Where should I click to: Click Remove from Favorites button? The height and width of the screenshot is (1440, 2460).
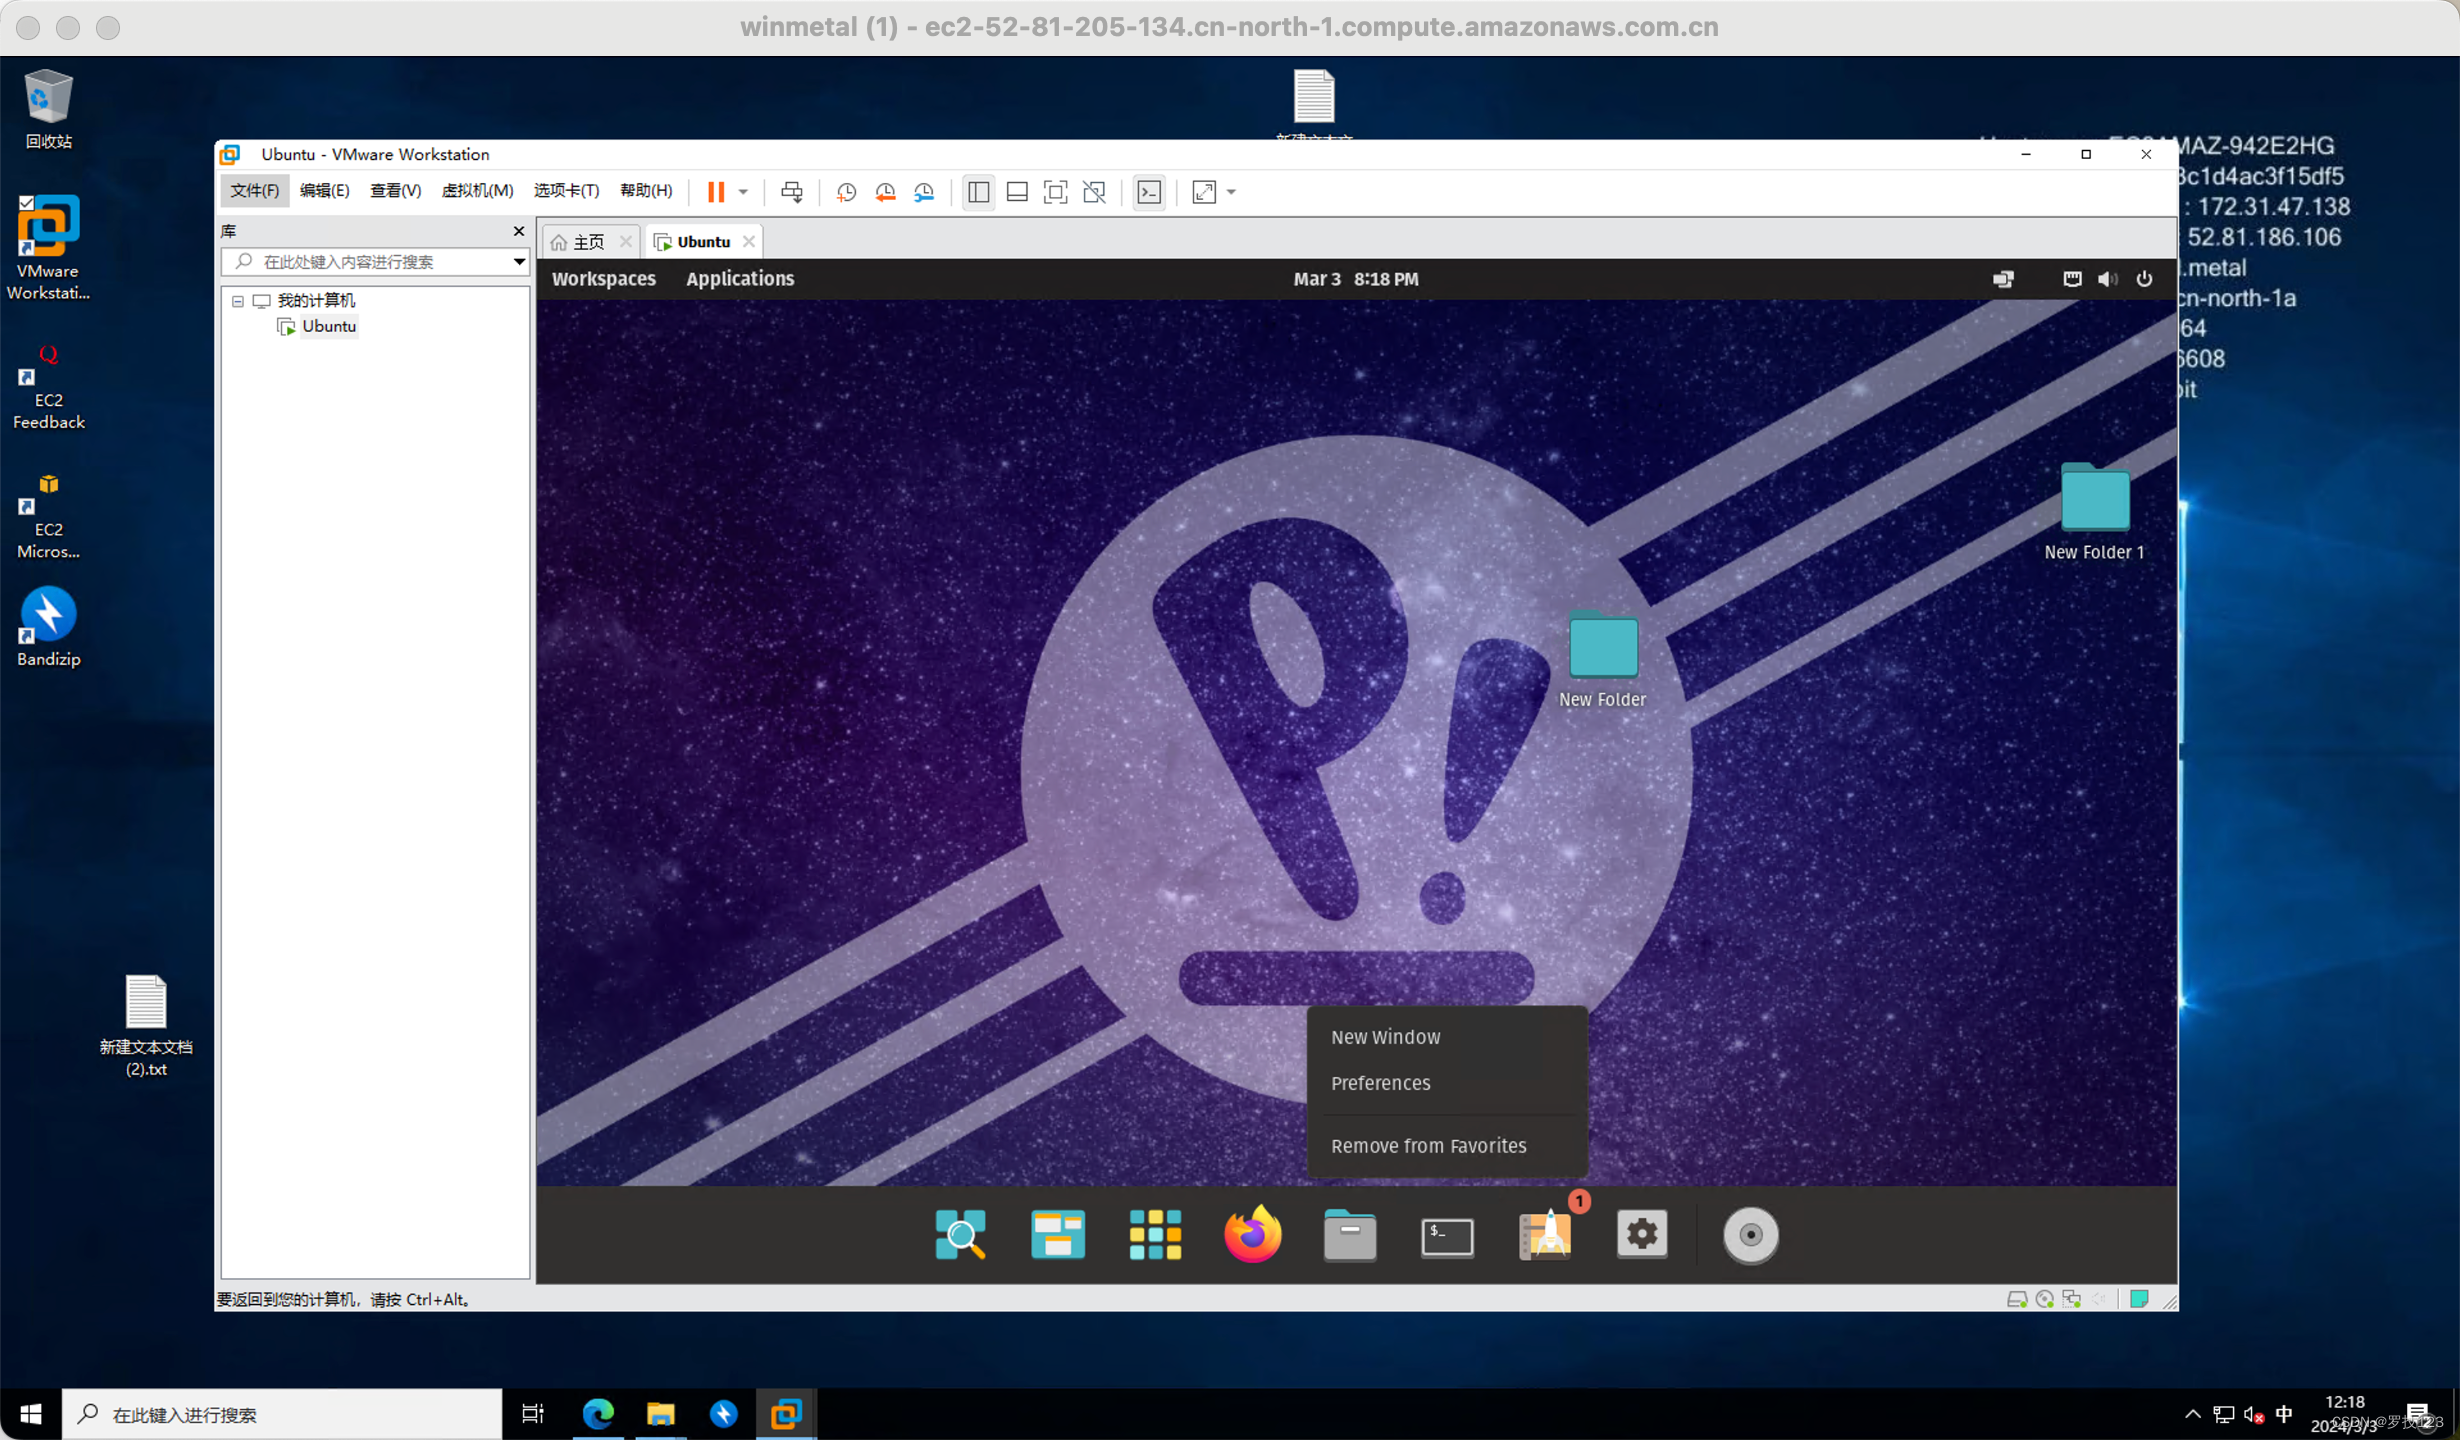(1428, 1145)
